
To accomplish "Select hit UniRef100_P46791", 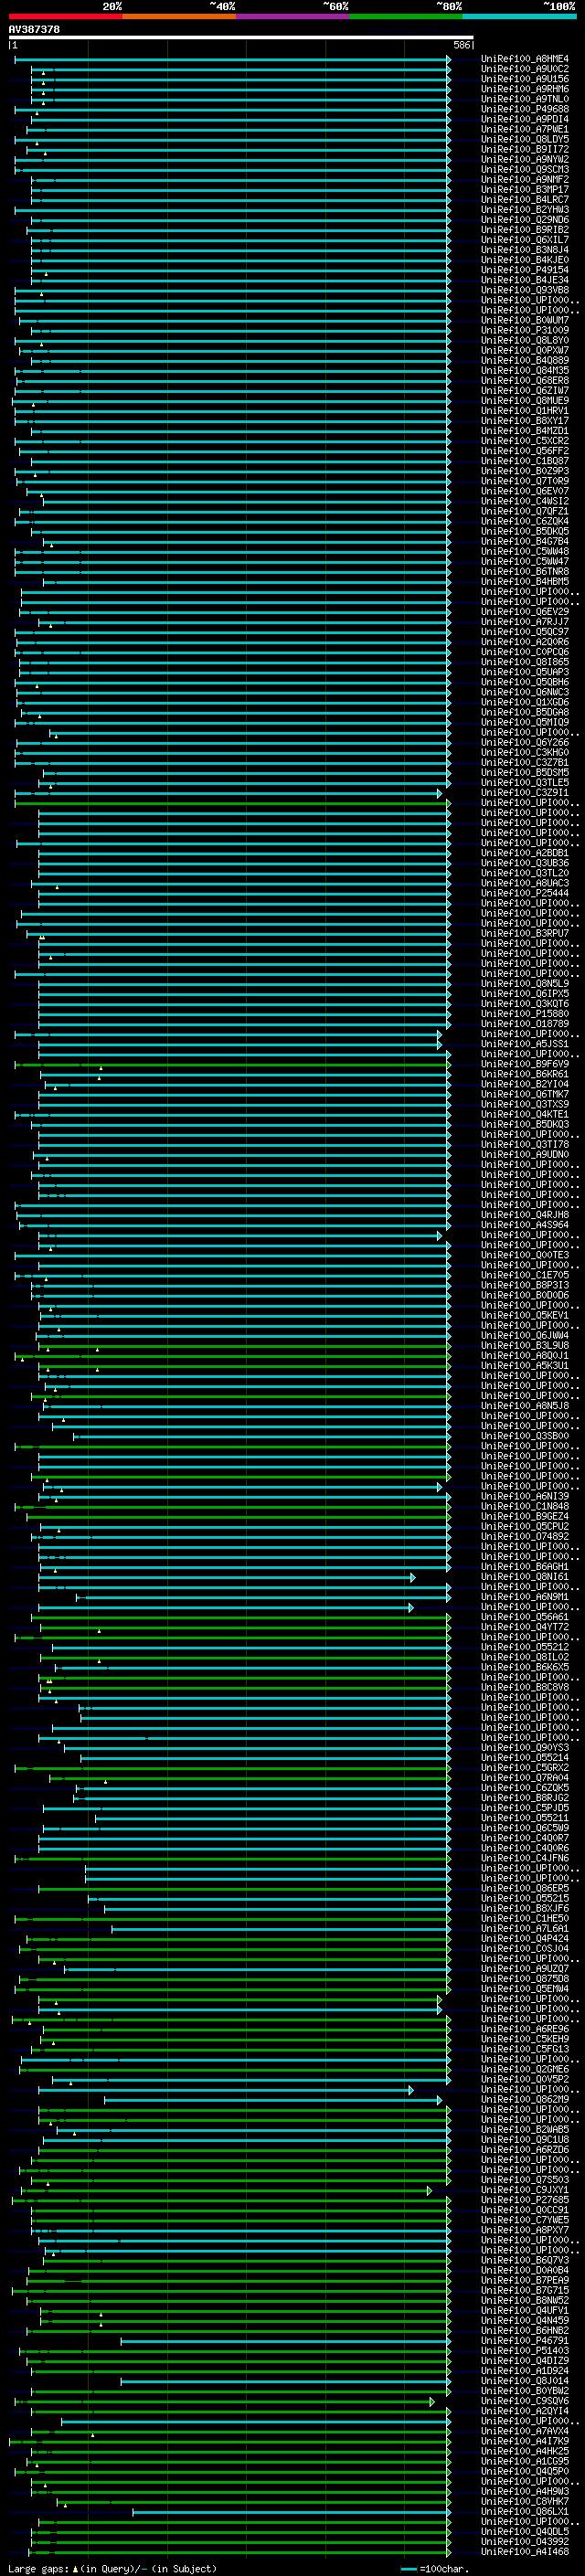I will coord(525,2341).
